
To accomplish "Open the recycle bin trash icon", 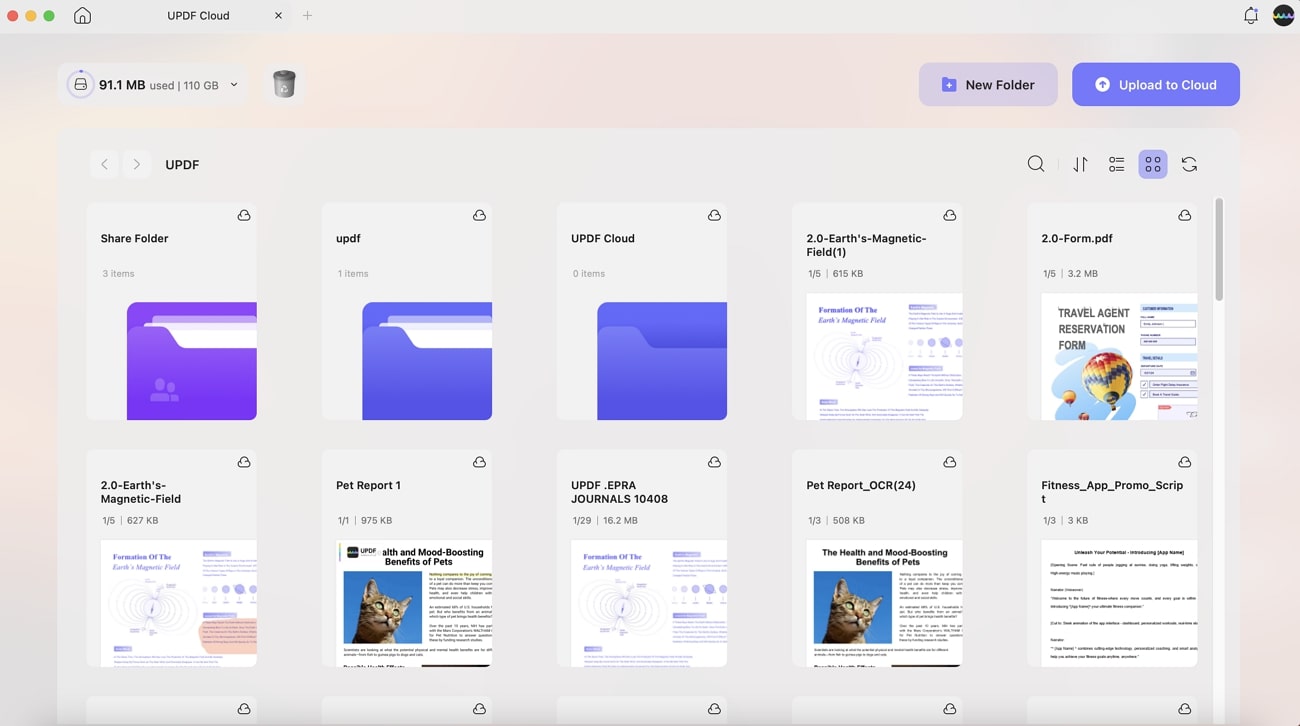I will point(284,85).
